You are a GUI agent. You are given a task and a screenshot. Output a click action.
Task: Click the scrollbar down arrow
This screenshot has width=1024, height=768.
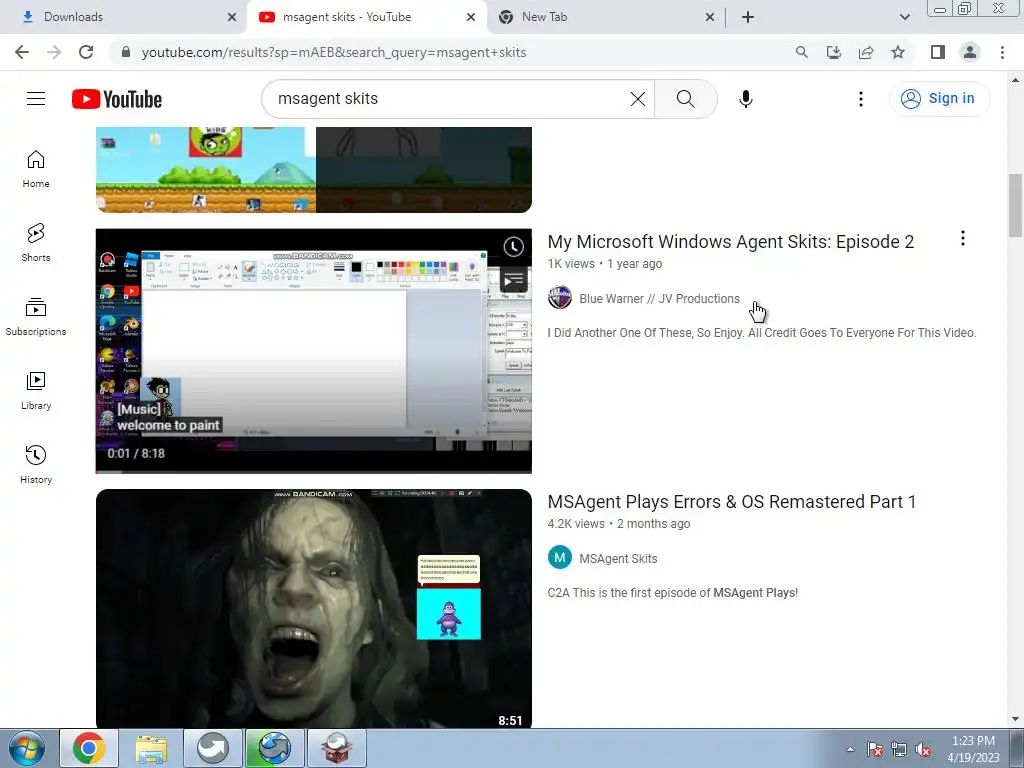coord(1015,719)
